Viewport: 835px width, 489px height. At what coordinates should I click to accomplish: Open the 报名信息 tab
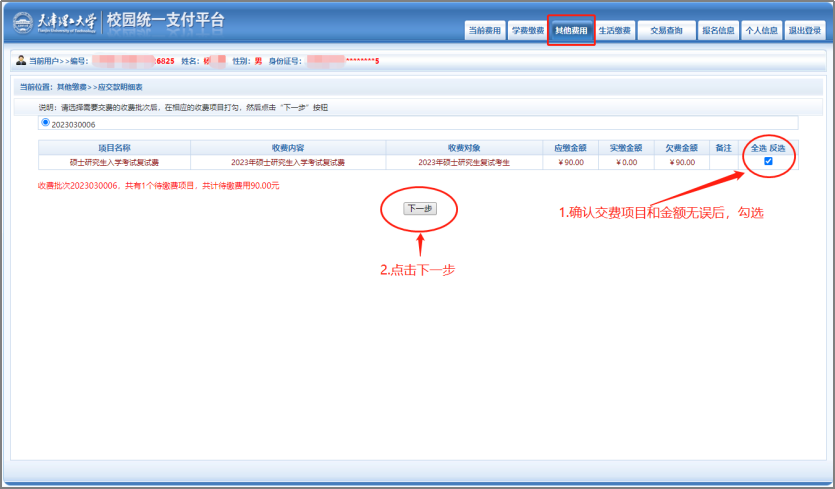(x=717, y=30)
